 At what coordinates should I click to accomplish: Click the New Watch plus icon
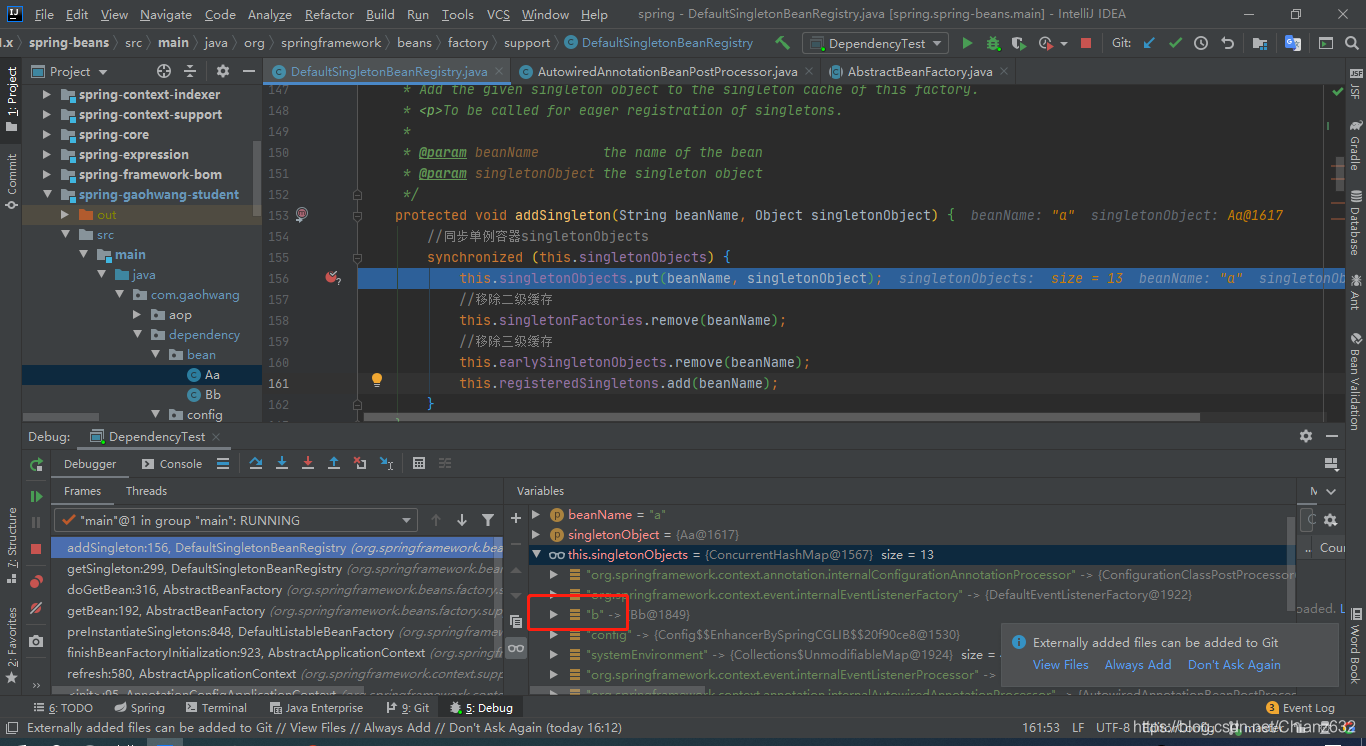(x=516, y=518)
